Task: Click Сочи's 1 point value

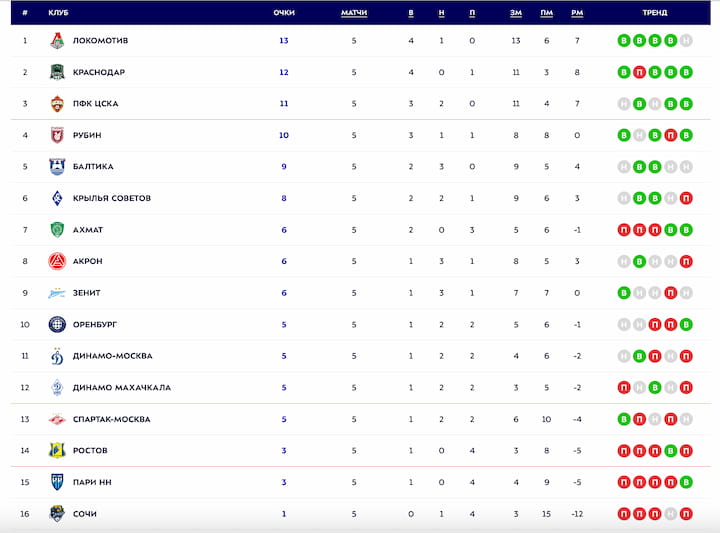Action: coord(284,514)
